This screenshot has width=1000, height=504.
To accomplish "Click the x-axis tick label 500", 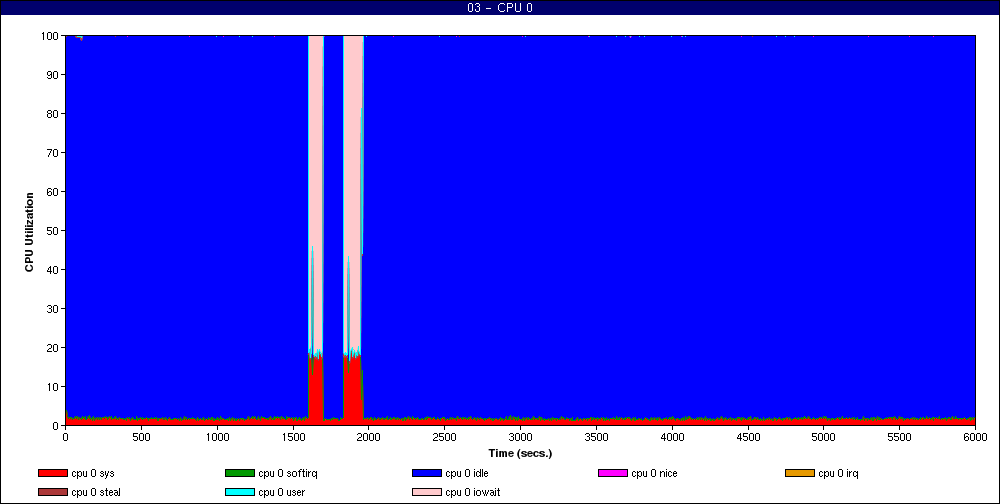I will click(x=141, y=438).
